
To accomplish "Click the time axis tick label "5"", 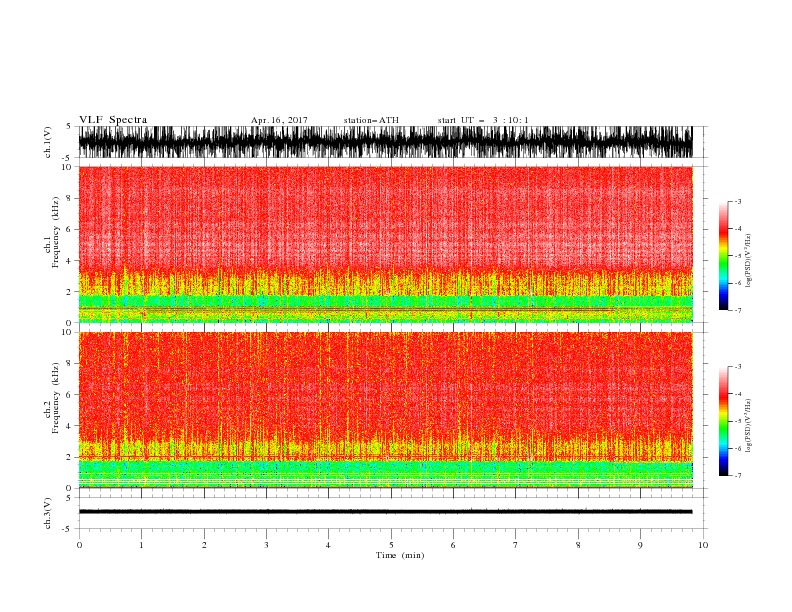I will [391, 545].
